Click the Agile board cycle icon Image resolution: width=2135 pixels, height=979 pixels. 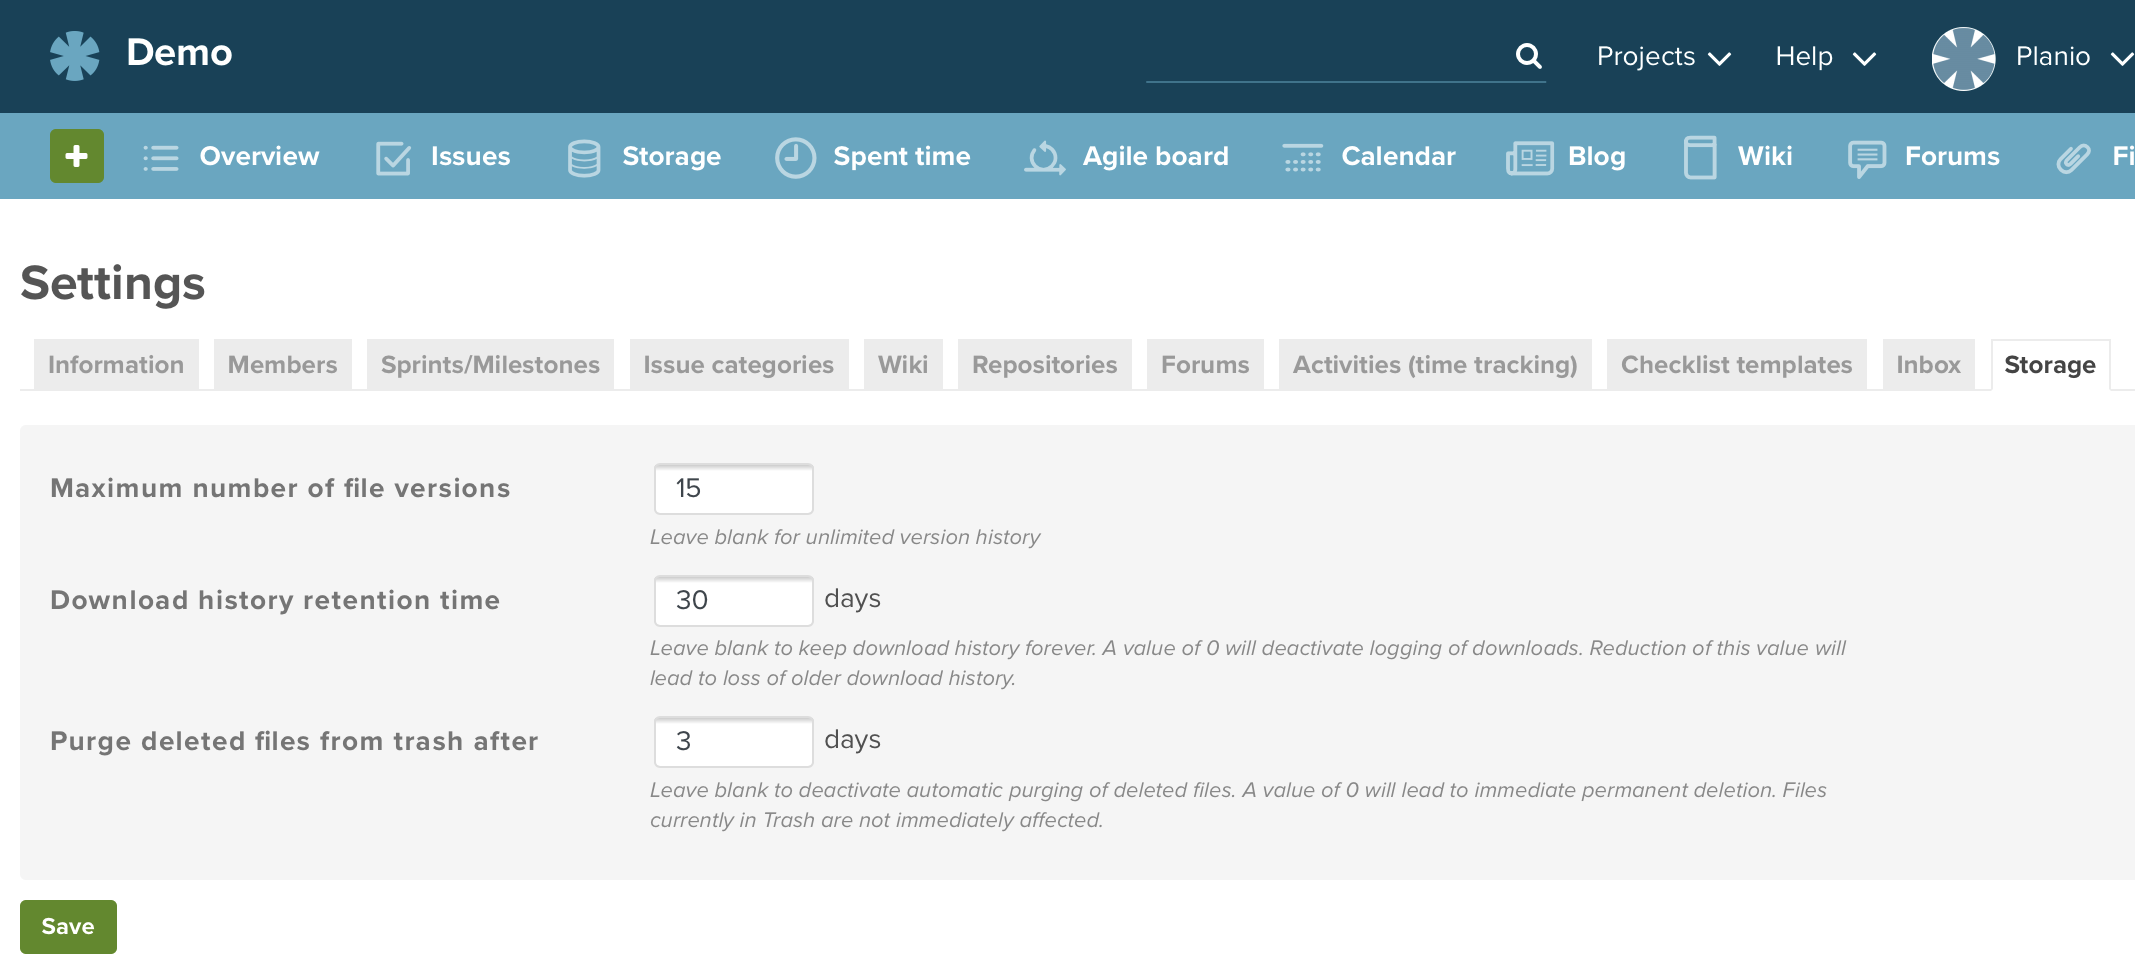coord(1044,157)
